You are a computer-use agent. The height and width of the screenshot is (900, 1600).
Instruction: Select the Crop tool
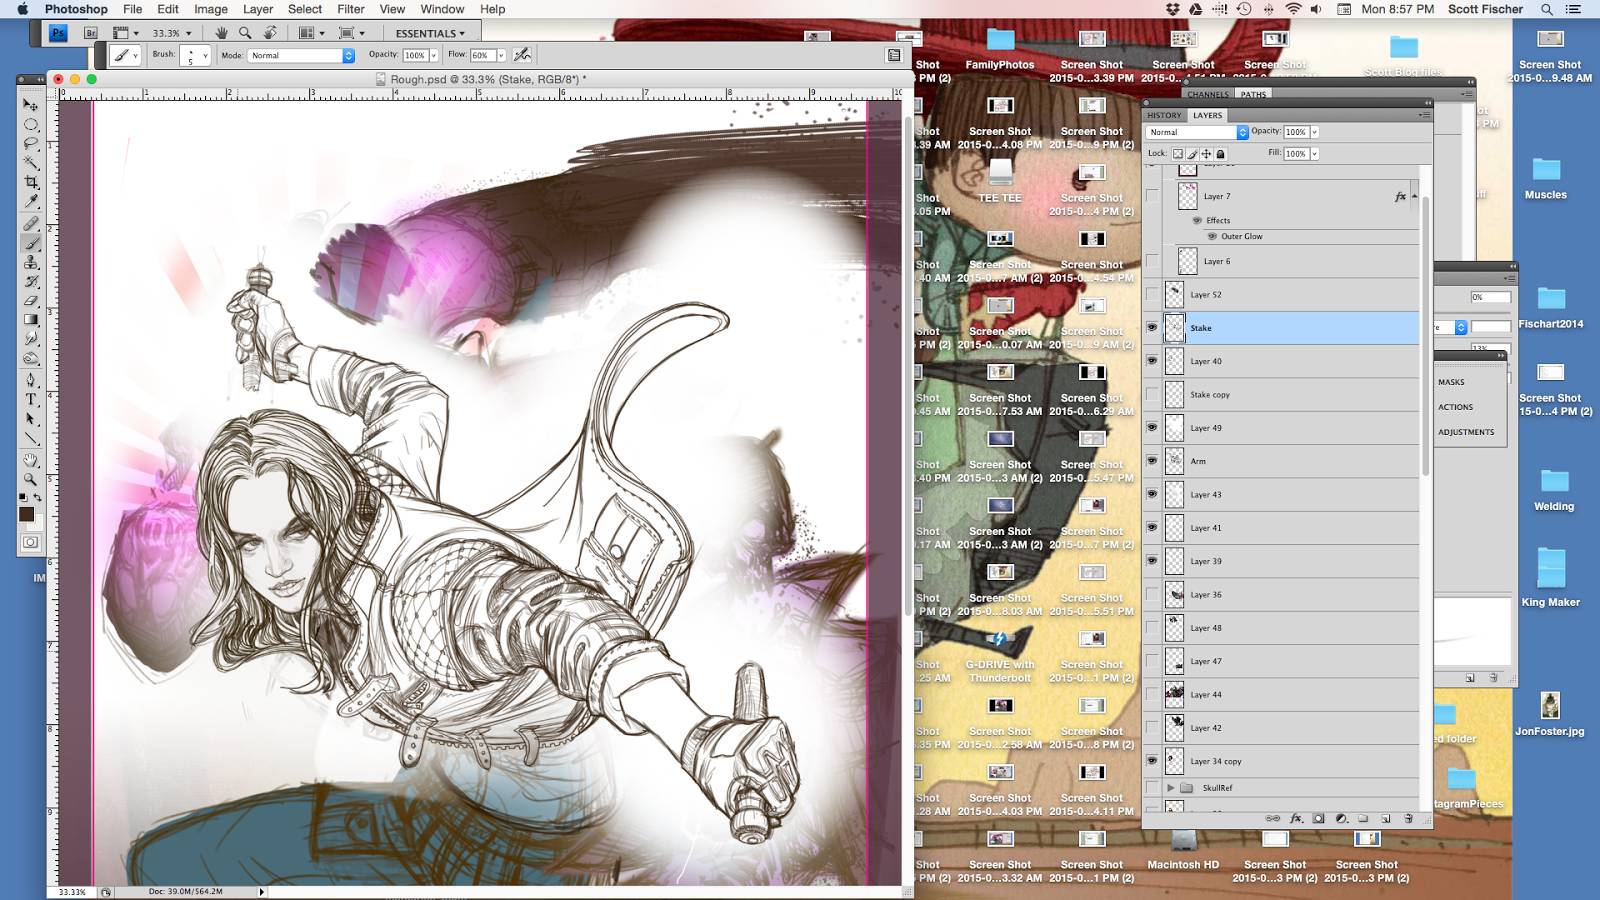click(31, 182)
